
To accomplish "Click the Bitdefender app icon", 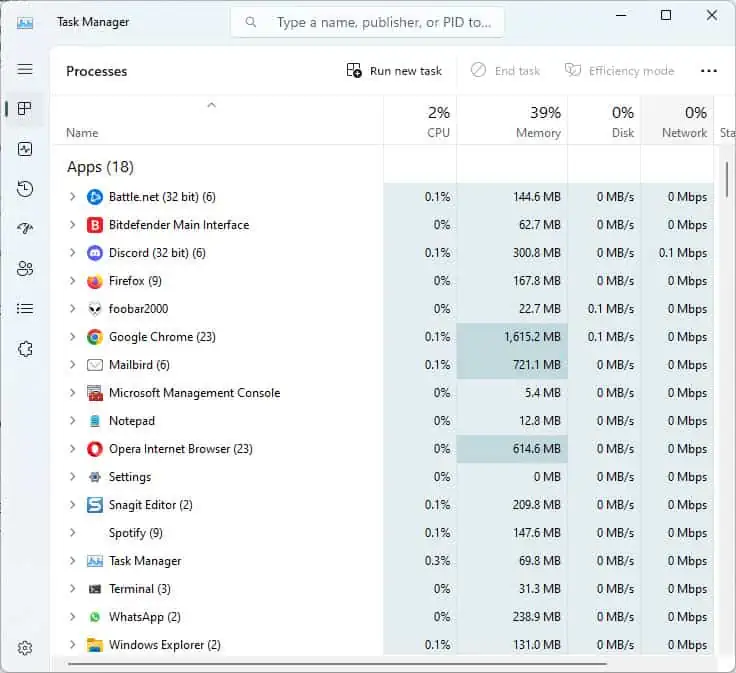I will click(95, 225).
